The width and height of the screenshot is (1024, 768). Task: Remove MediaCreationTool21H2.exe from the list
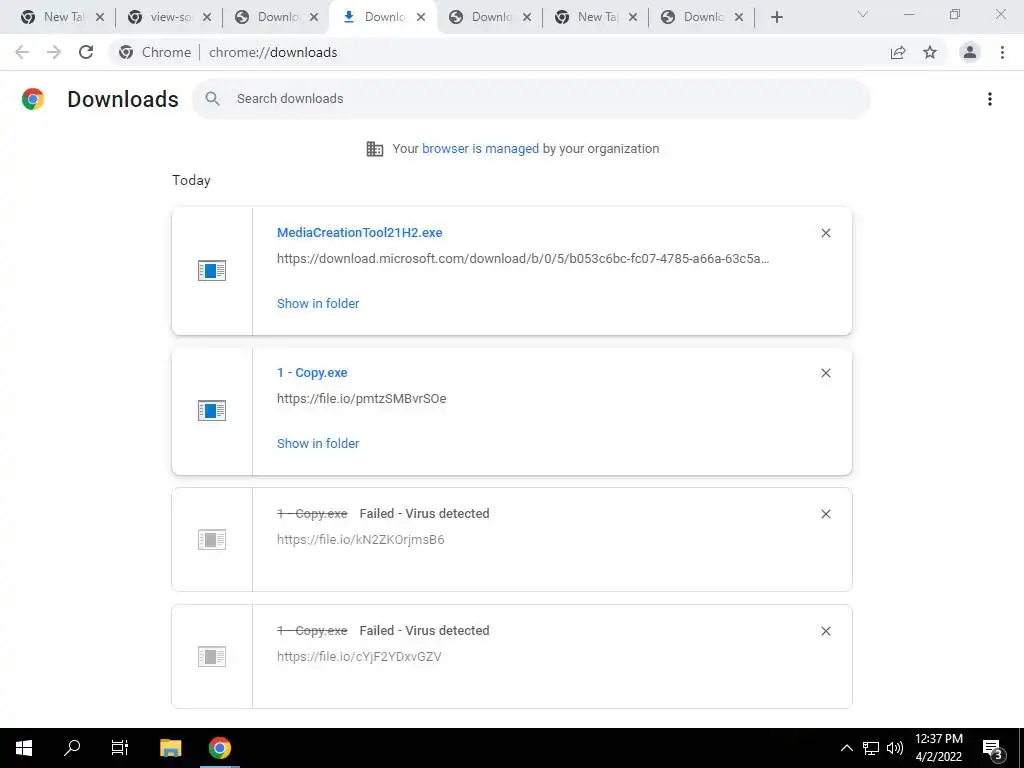point(825,233)
